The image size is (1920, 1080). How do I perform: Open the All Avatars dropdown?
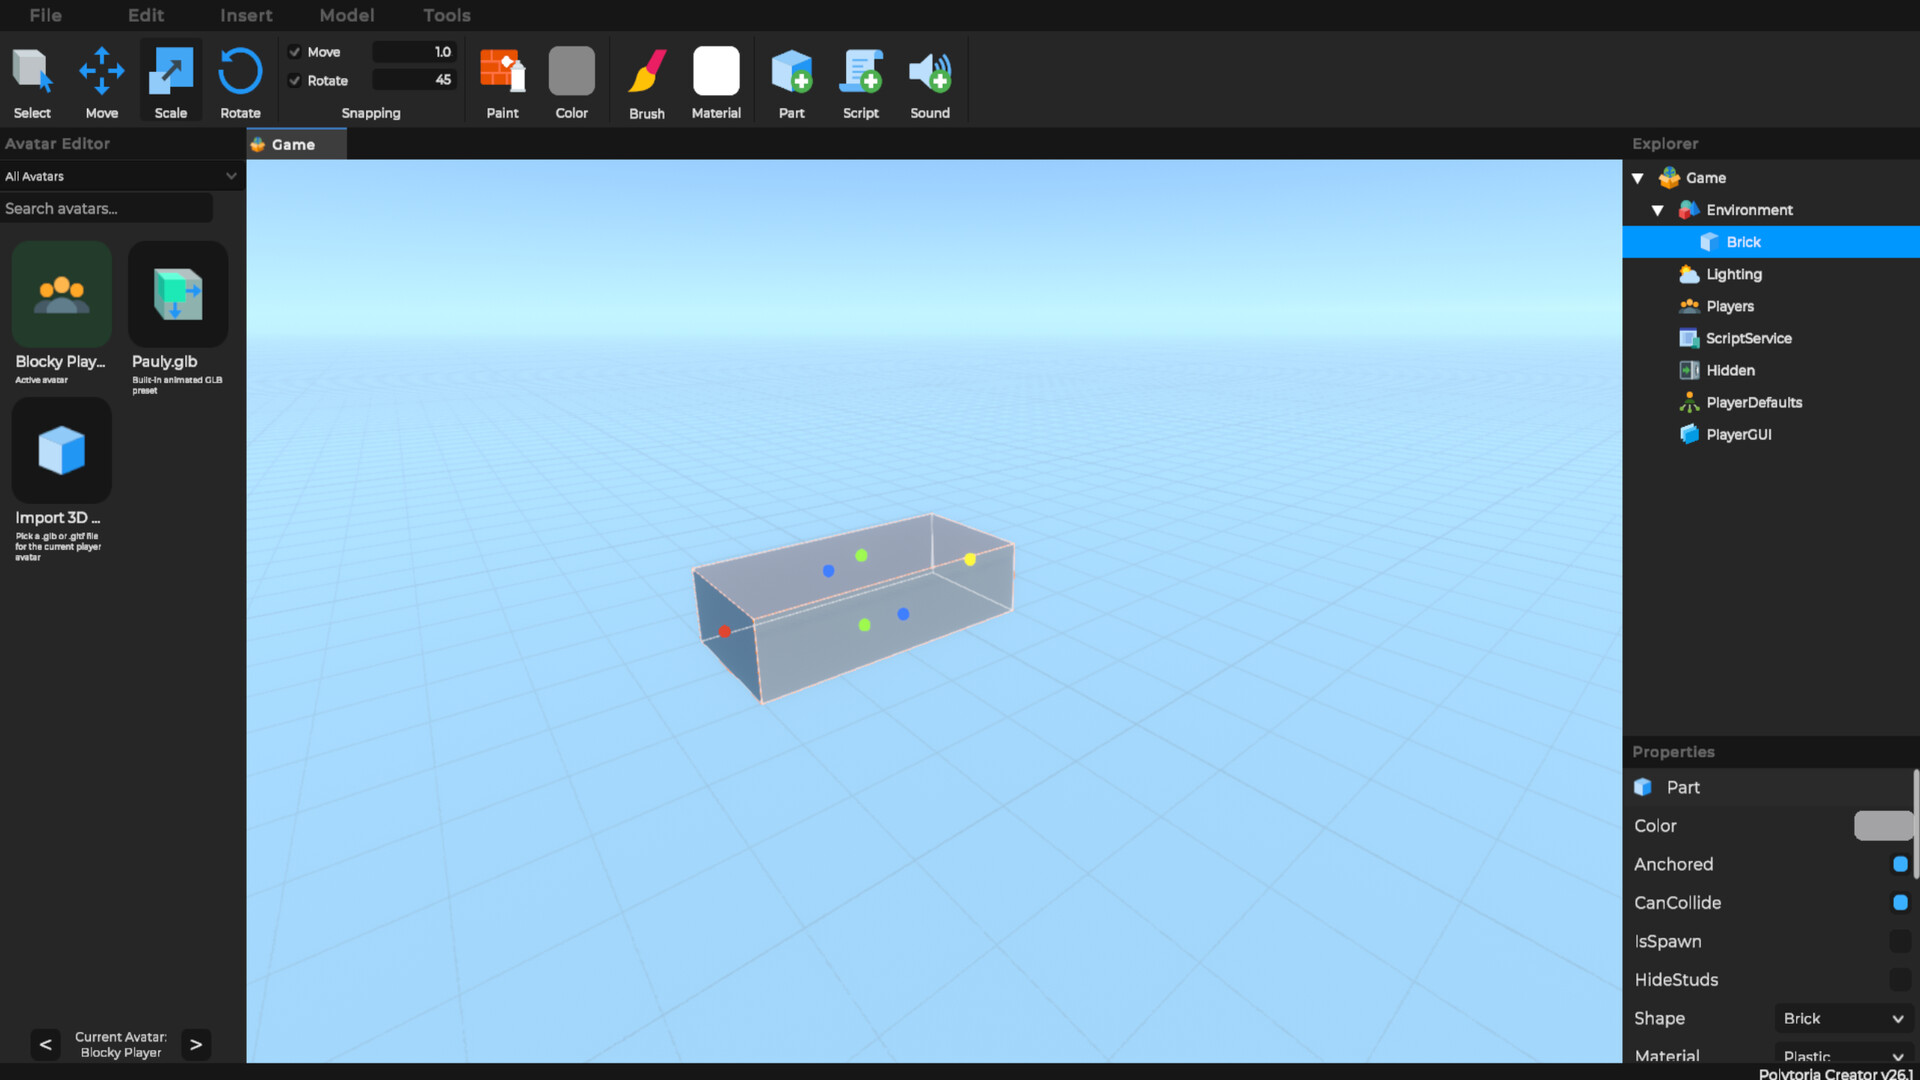click(x=120, y=176)
